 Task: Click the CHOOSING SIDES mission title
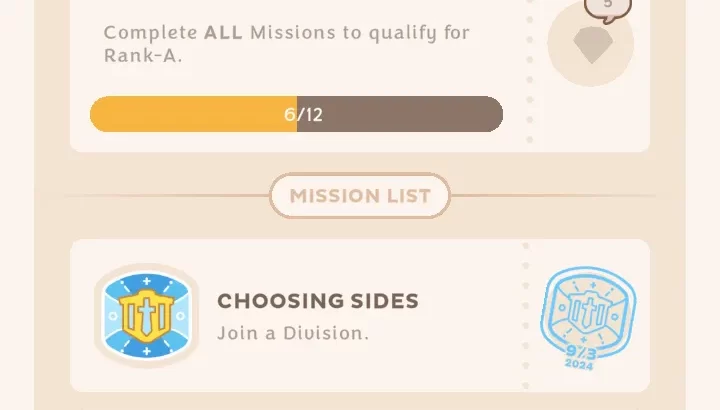coord(318,301)
